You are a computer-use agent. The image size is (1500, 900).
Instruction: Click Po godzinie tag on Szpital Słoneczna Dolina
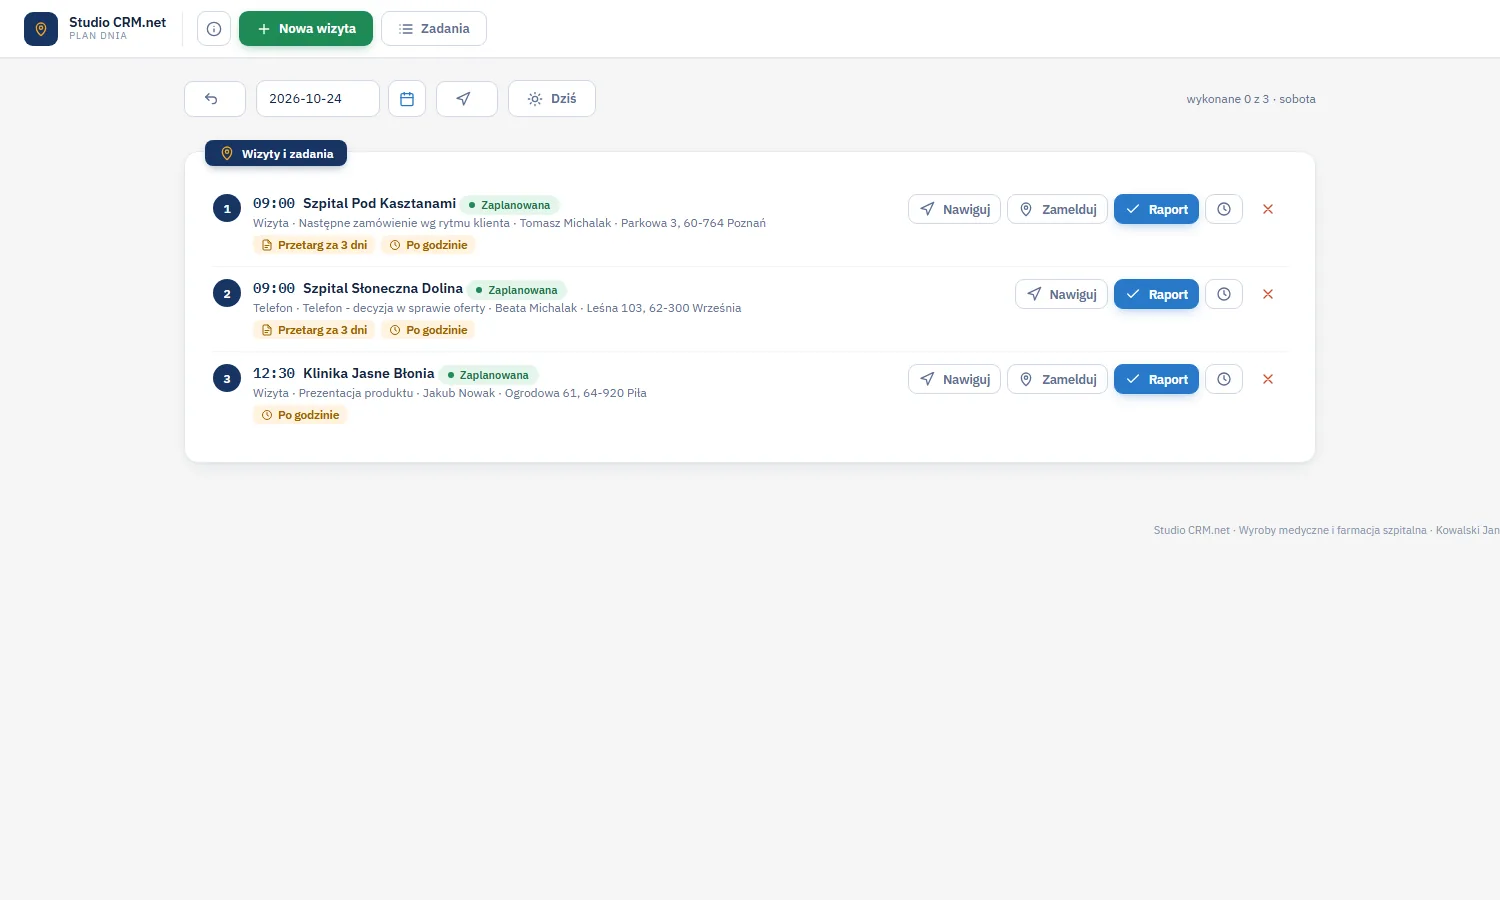click(428, 330)
